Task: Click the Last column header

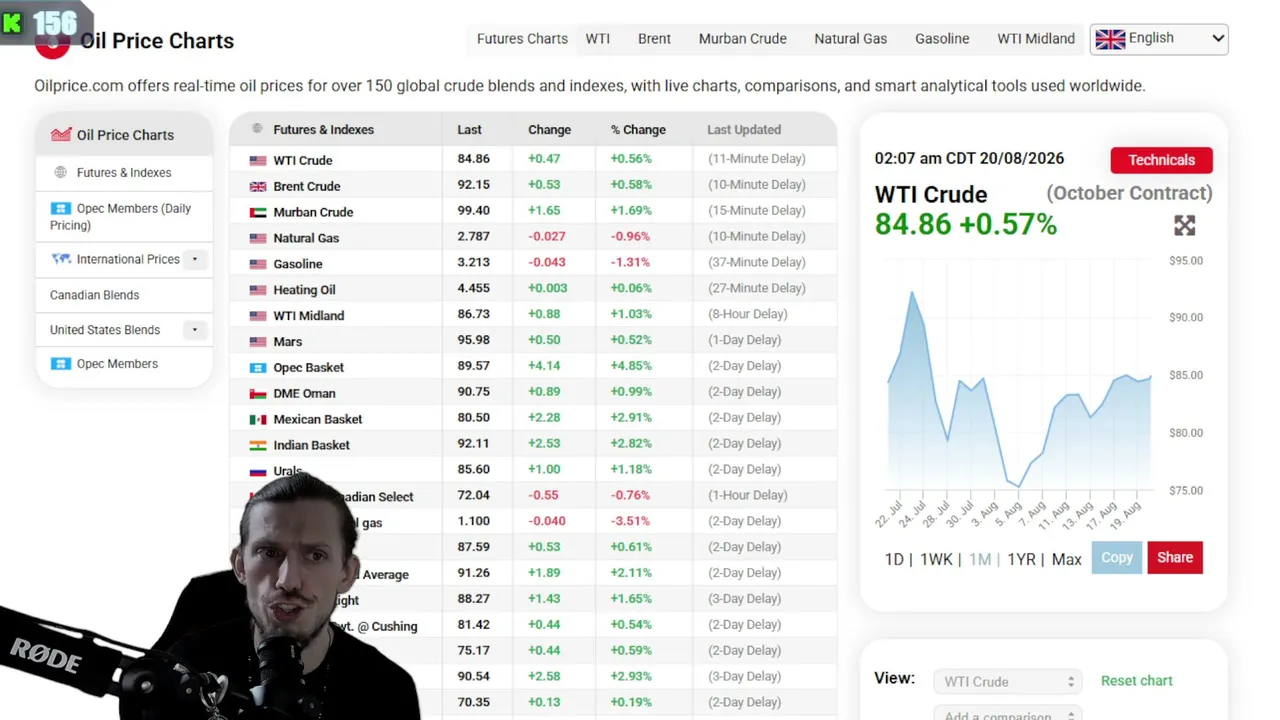Action: pyautogui.click(x=469, y=130)
